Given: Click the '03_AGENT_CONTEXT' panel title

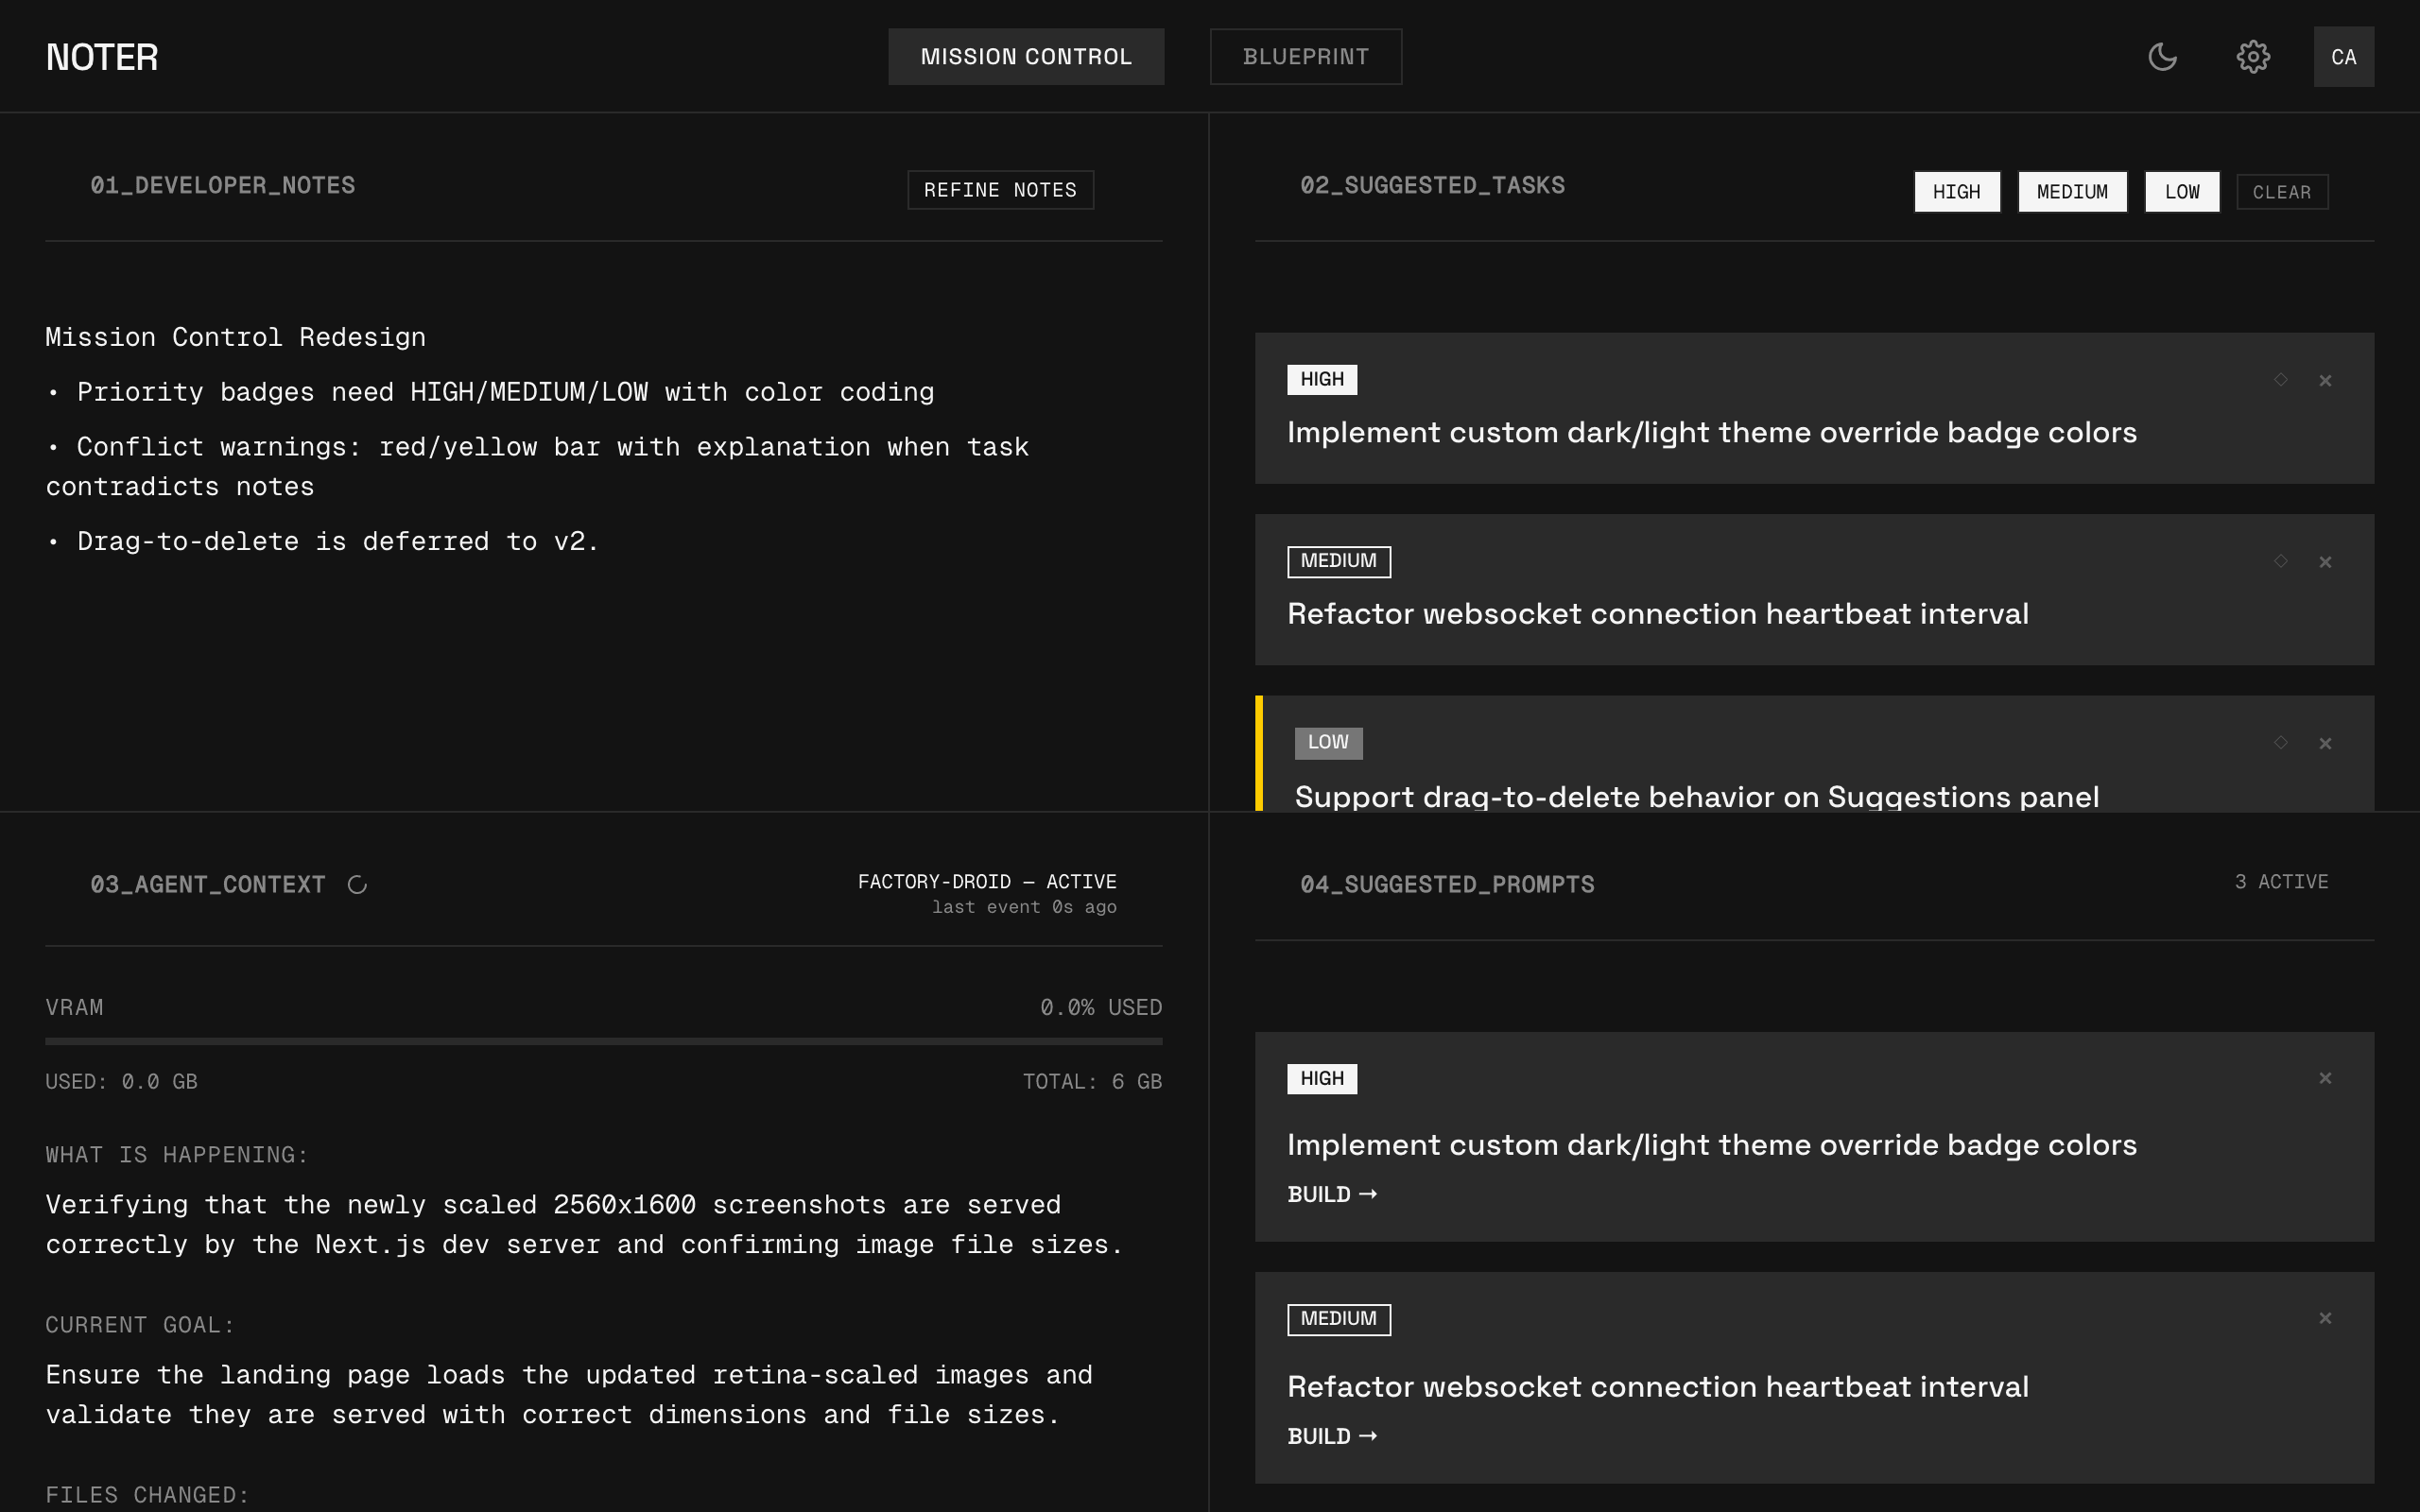Looking at the screenshot, I should [x=208, y=885].
